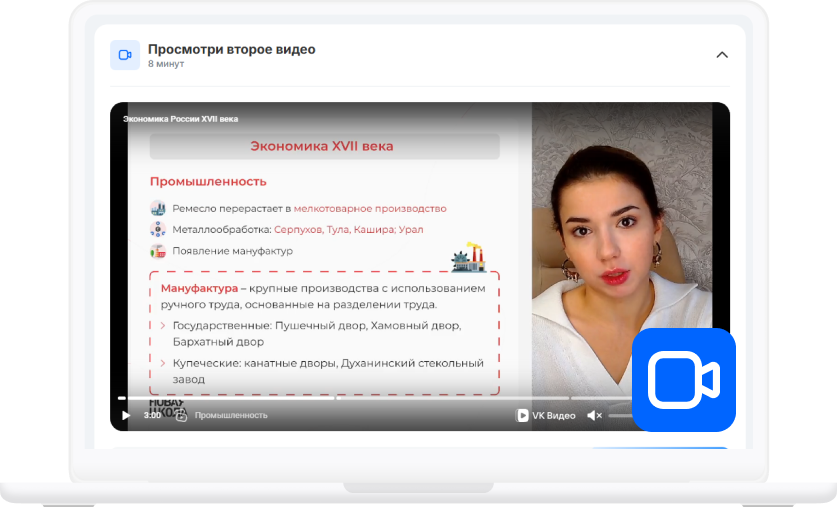Click the icon beside 'Появление мануфактур'
The width and height of the screenshot is (838, 508).
[x=158, y=250]
